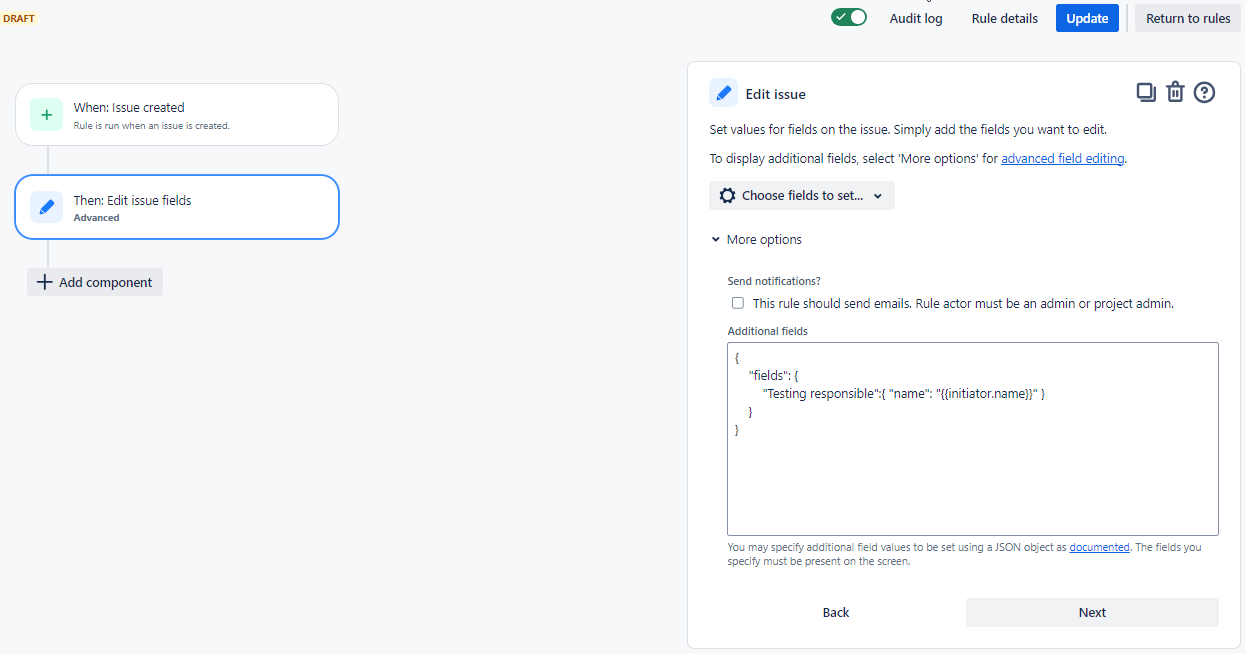Select the When: Issue created trigger card
Image resolution: width=1245 pixels, height=654 pixels.
[x=177, y=115]
